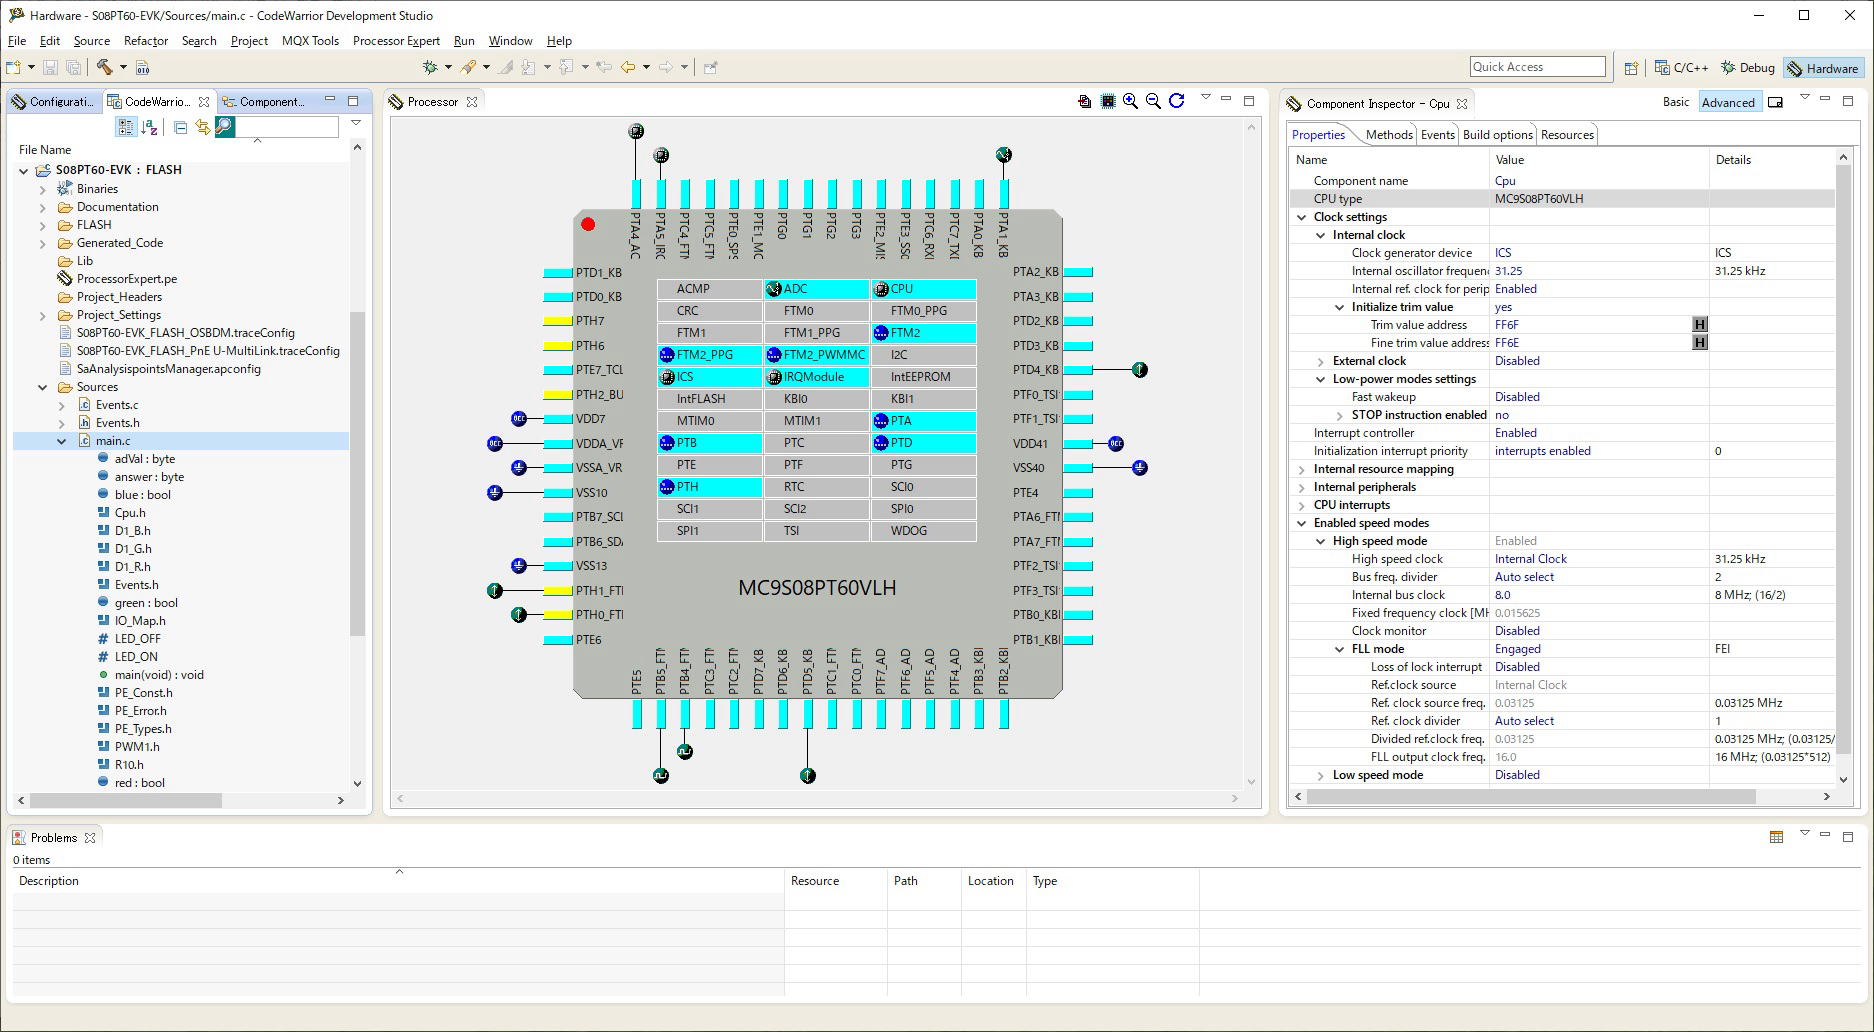Viewport: 1874px width, 1032px height.
Task: Click the H icon beside Fine trim value address
Action: coord(1699,342)
